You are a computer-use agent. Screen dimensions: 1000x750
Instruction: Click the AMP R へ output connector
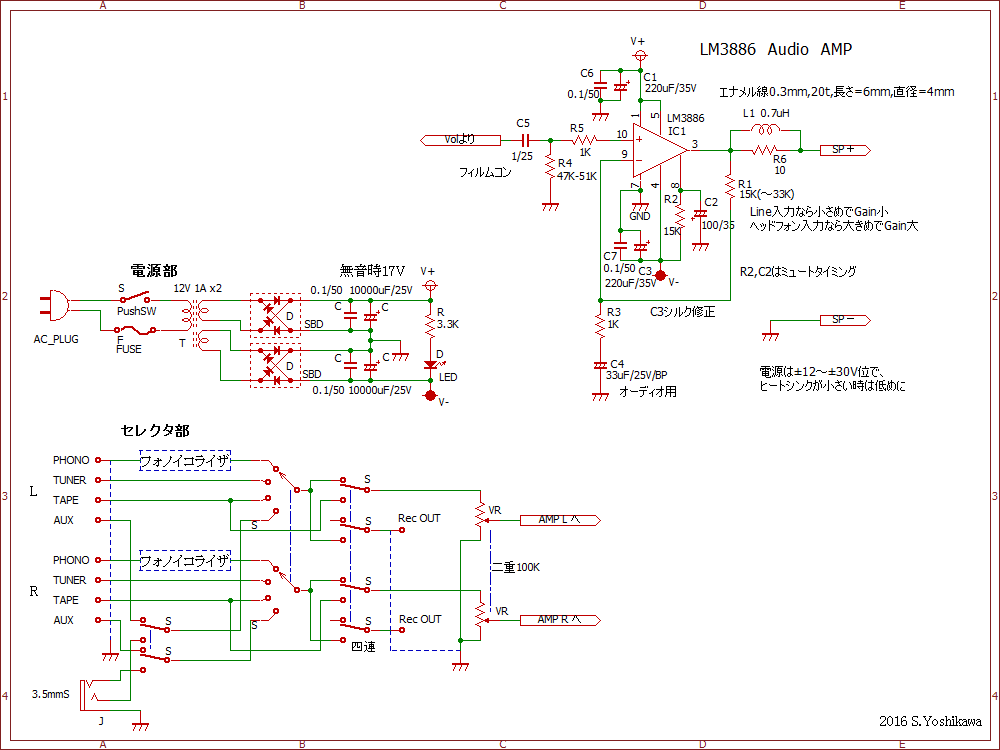click(x=560, y=620)
